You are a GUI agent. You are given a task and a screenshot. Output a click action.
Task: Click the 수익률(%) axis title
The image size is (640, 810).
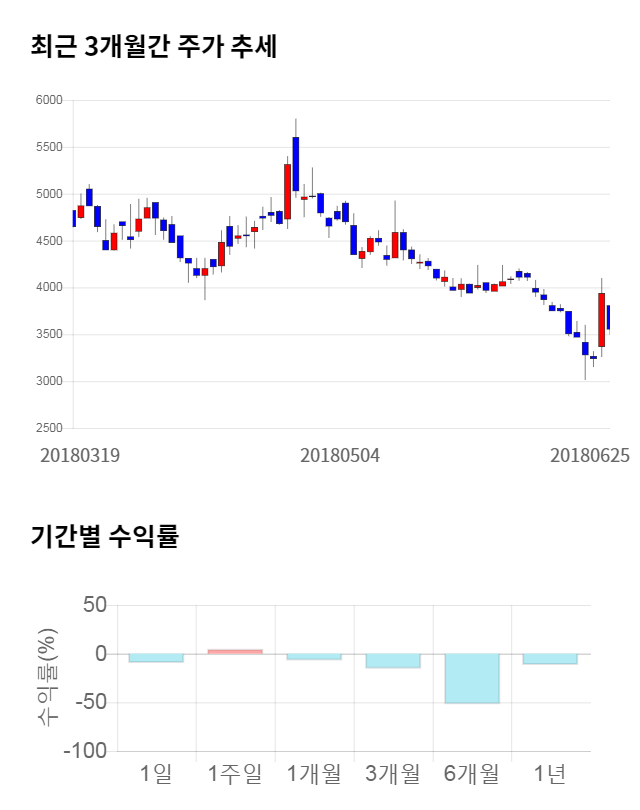pyautogui.click(x=47, y=677)
